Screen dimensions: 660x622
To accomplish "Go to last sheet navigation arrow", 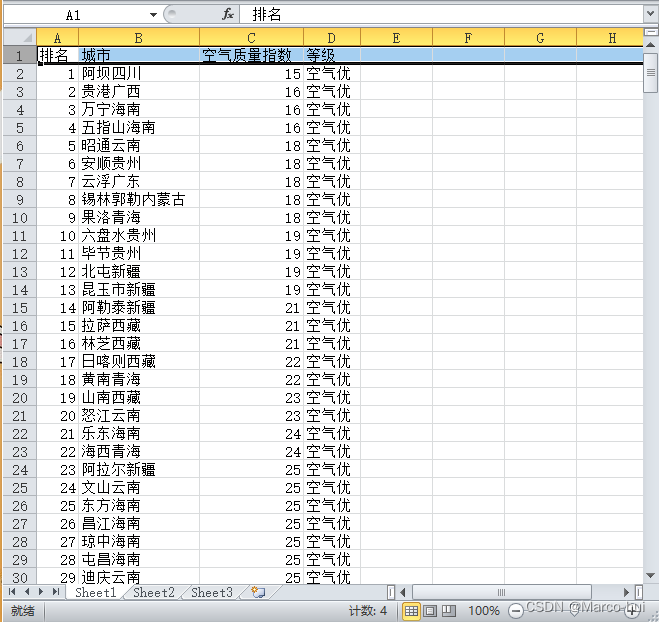I will 56,592.
